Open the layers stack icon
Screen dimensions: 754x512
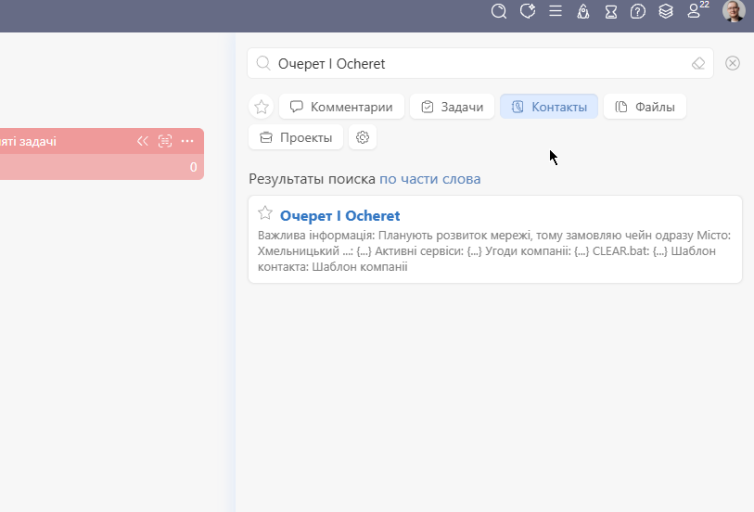[666, 11]
